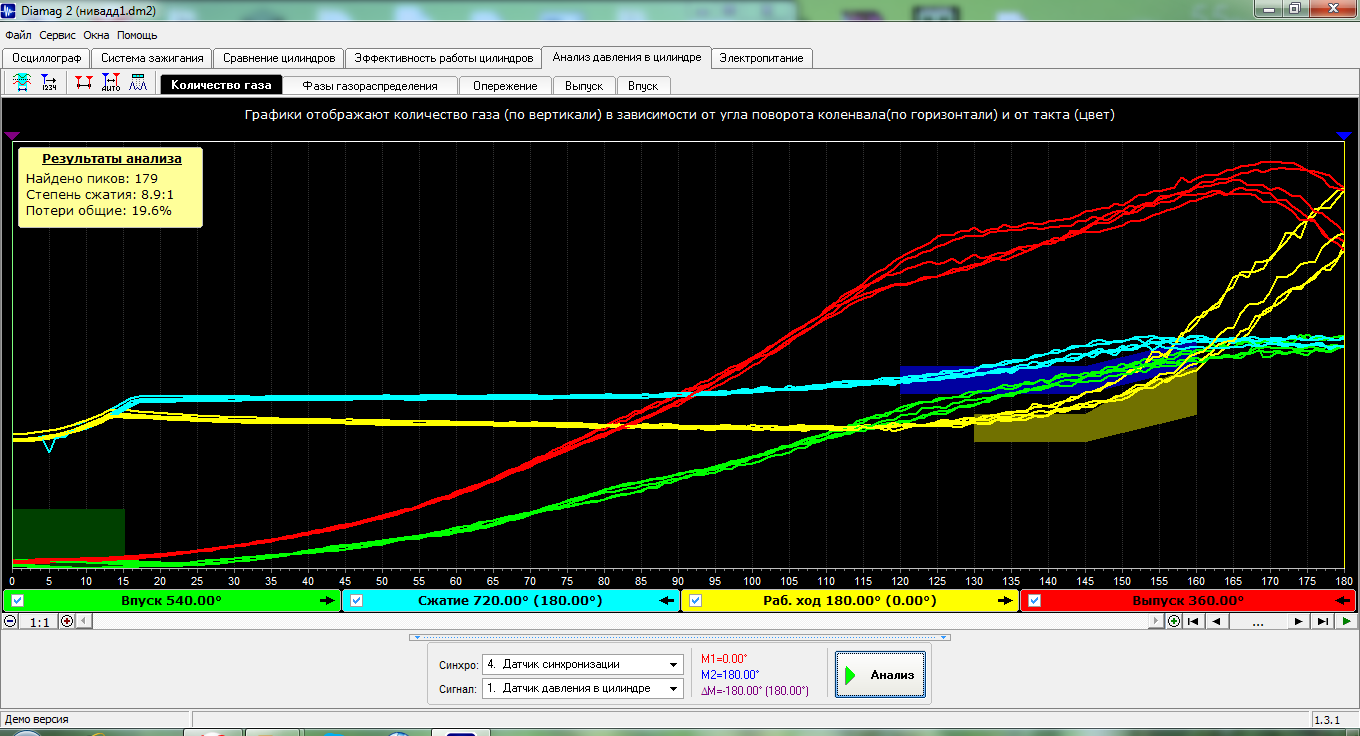Click the ΔM=-180.00° readout
This screenshot has height=736, width=1360.
coord(754,691)
